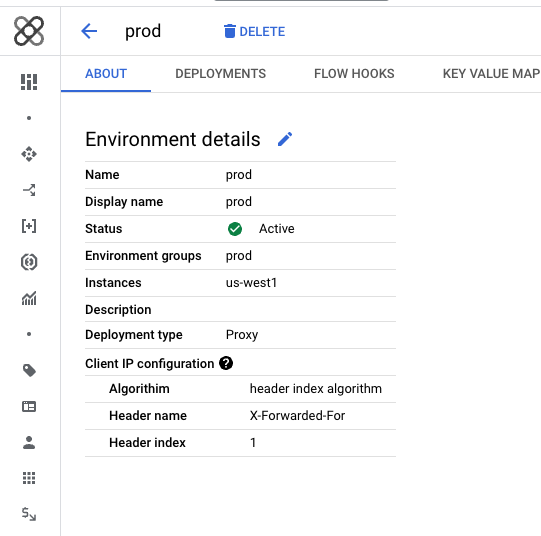This screenshot has width=541, height=536.
Task: Click the lower dot separator in sidebar
Action: [29, 334]
